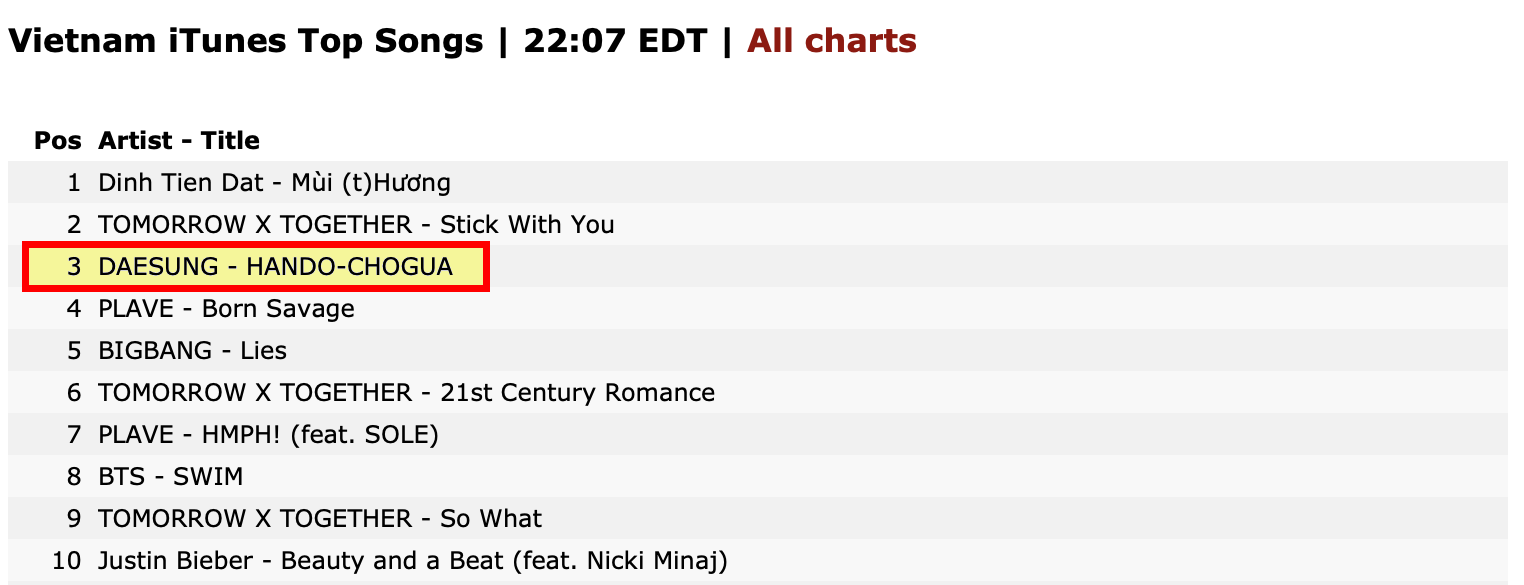1524x585 pixels.
Task: Select the "Stick With You" song entry
Action: (x=356, y=225)
